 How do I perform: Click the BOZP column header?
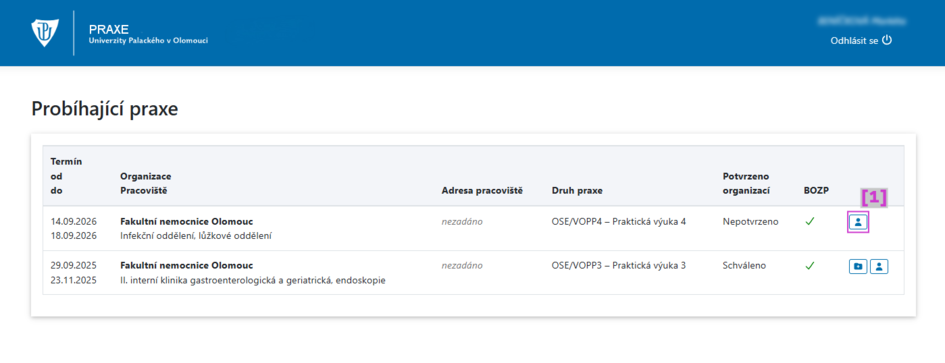click(817, 191)
